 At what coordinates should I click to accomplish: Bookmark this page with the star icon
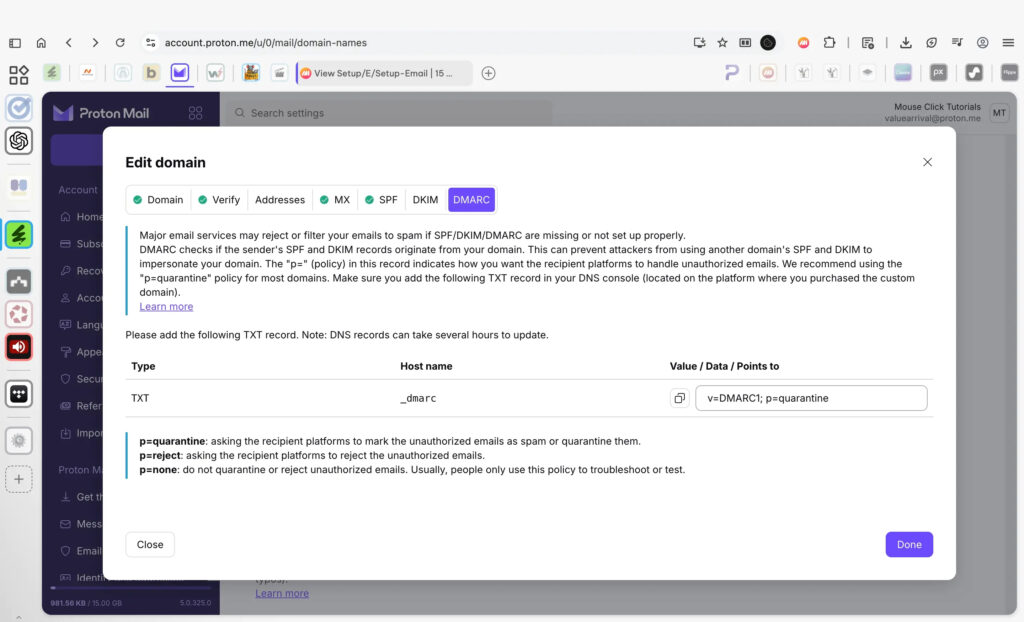[x=722, y=43]
